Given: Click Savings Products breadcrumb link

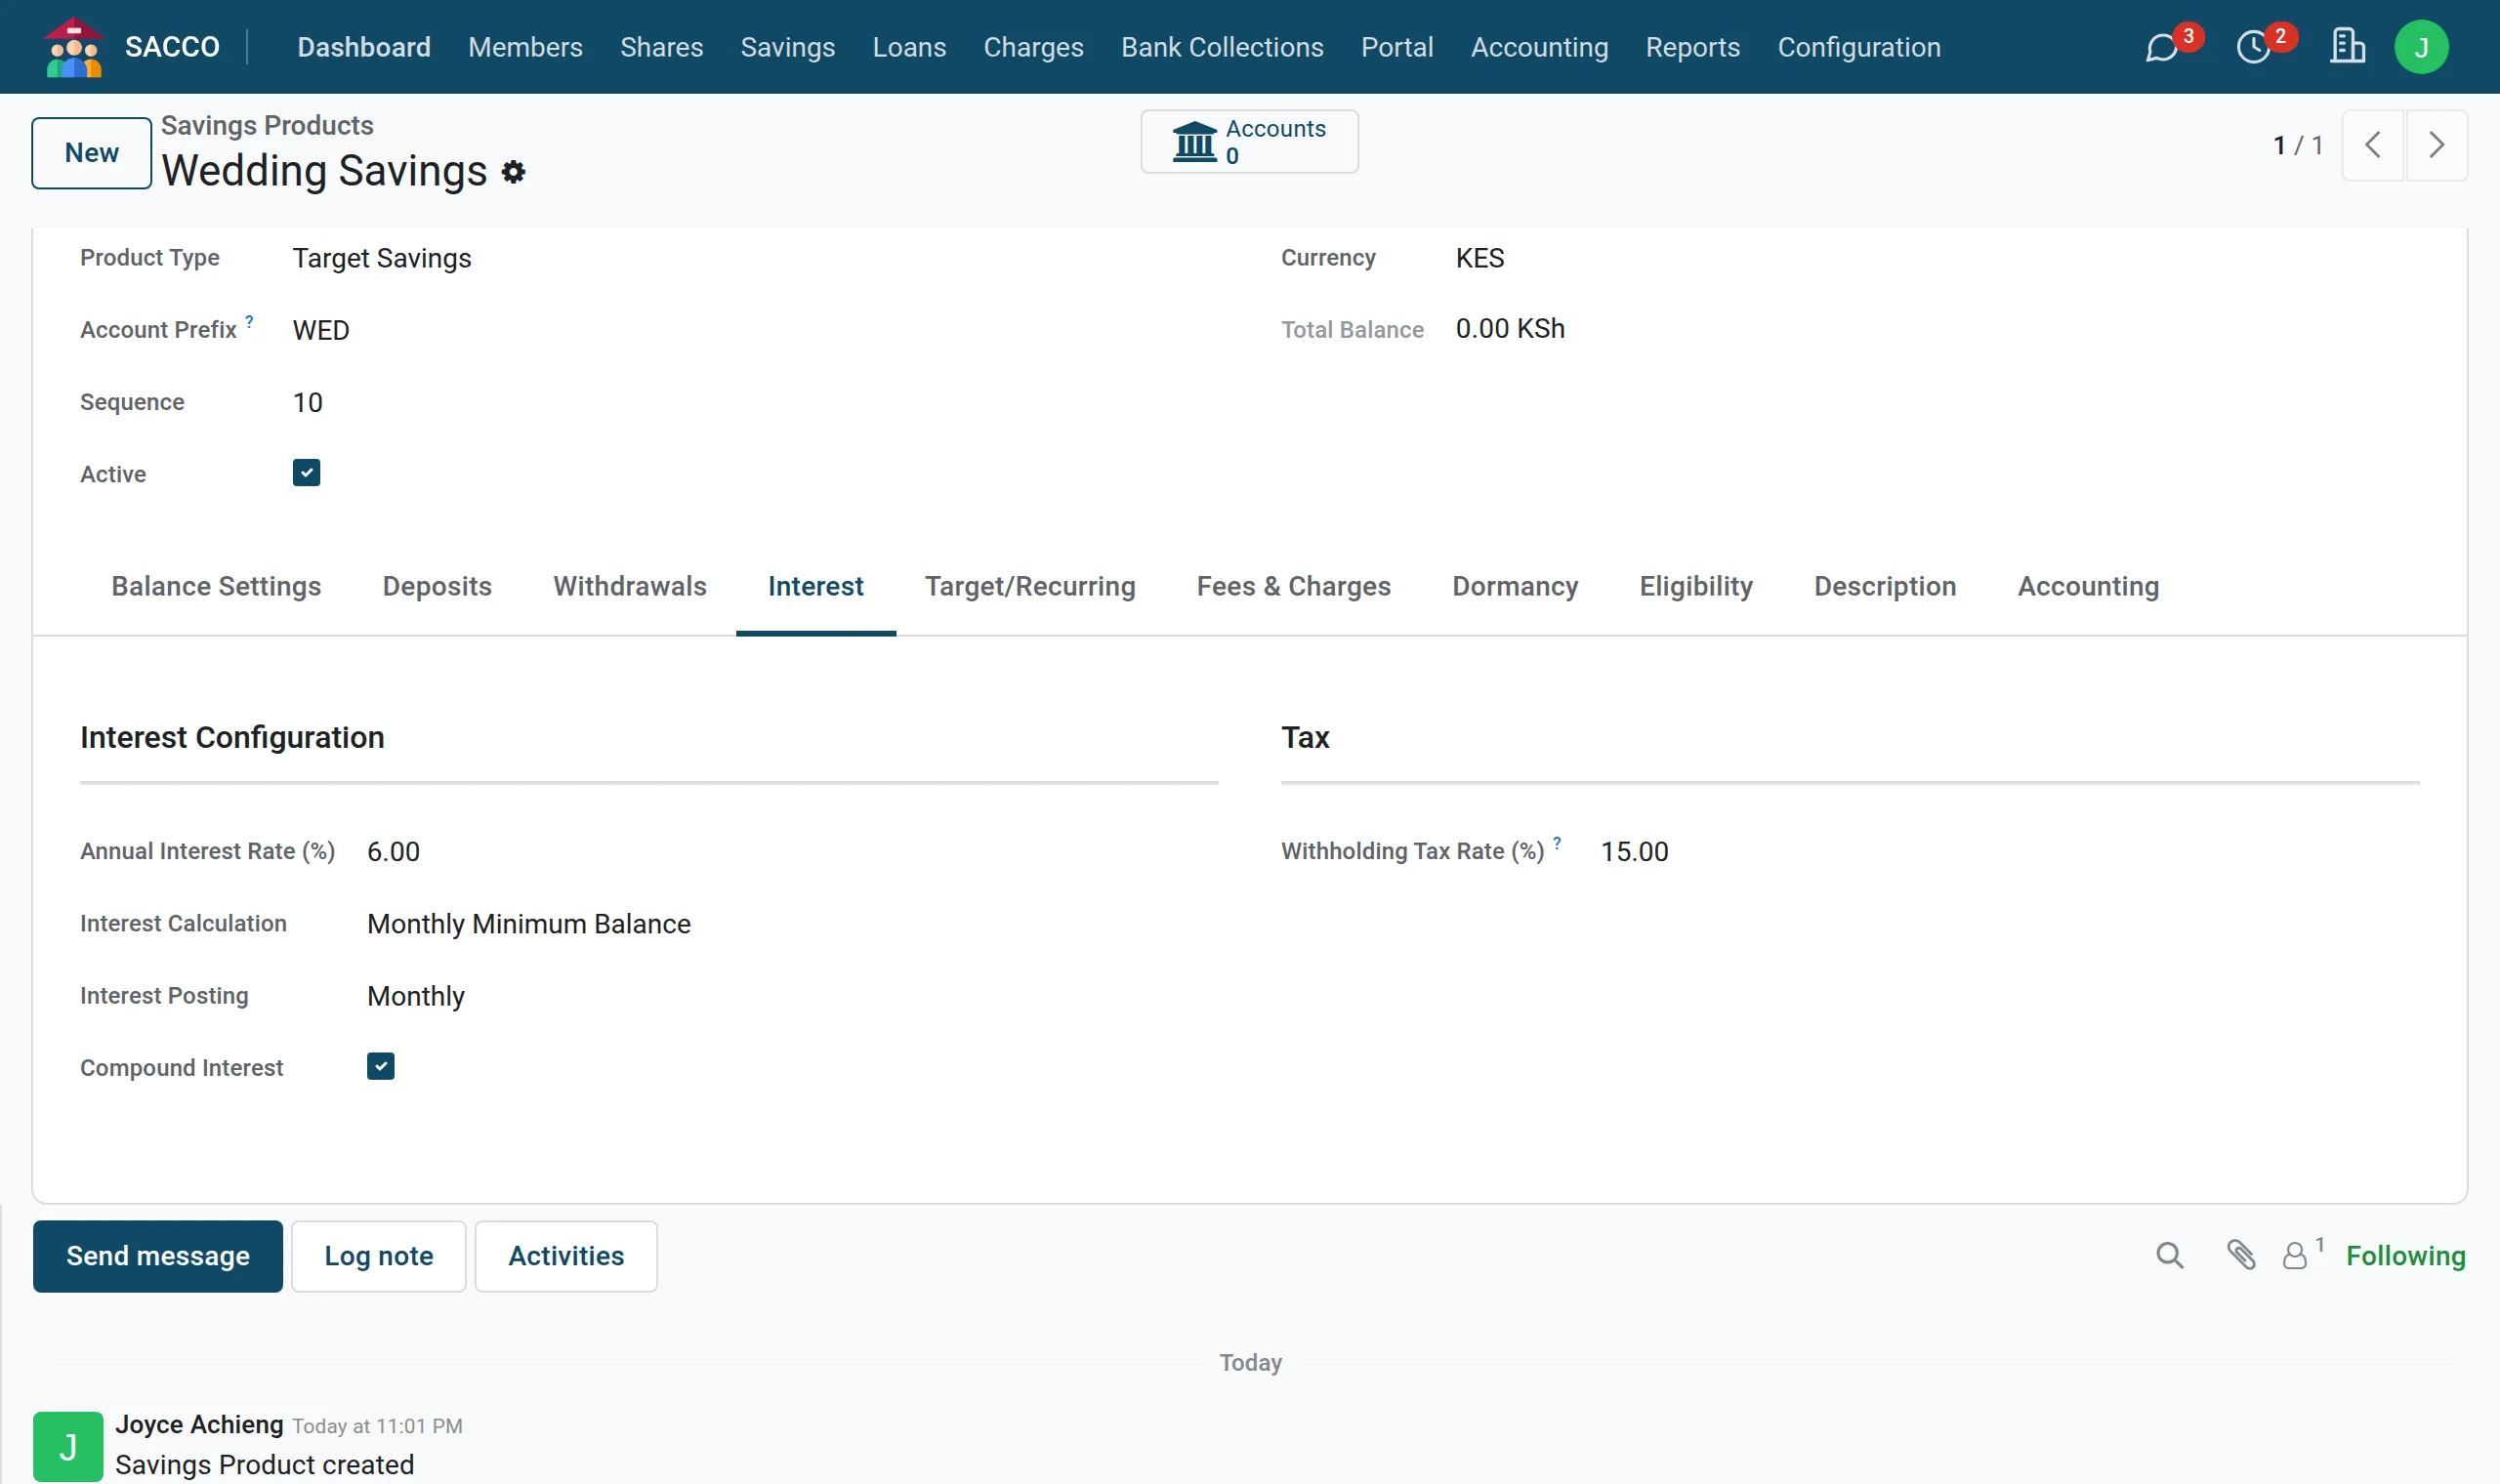Looking at the screenshot, I should click(x=267, y=125).
